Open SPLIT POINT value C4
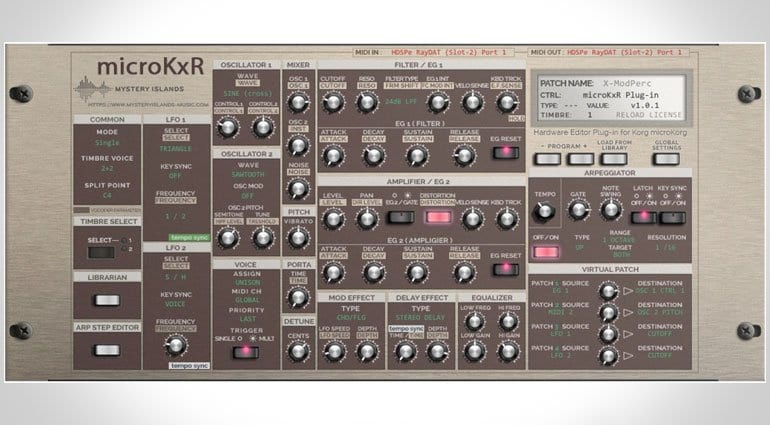Screen dimensions: 770x425 tap(107, 195)
